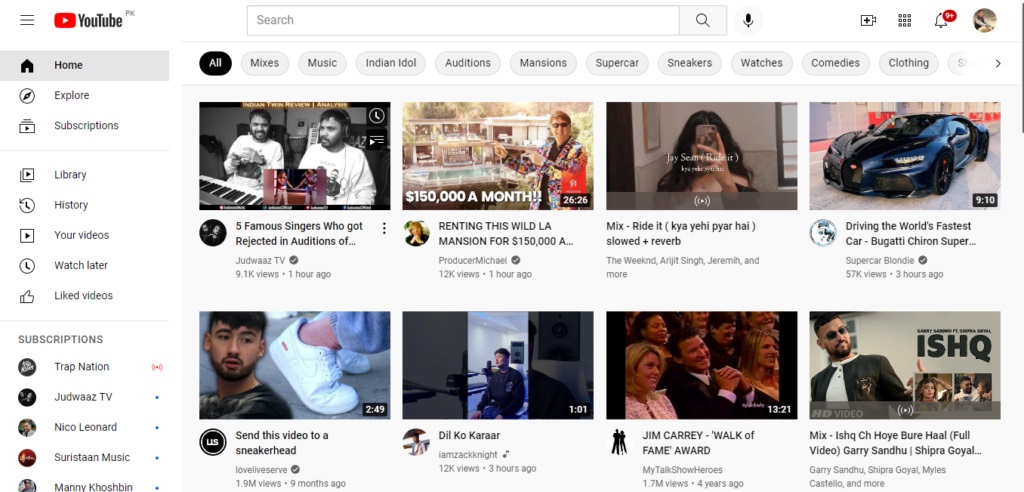
Task: Play the Jim Carrey award thumbnail
Action: [x=701, y=365]
